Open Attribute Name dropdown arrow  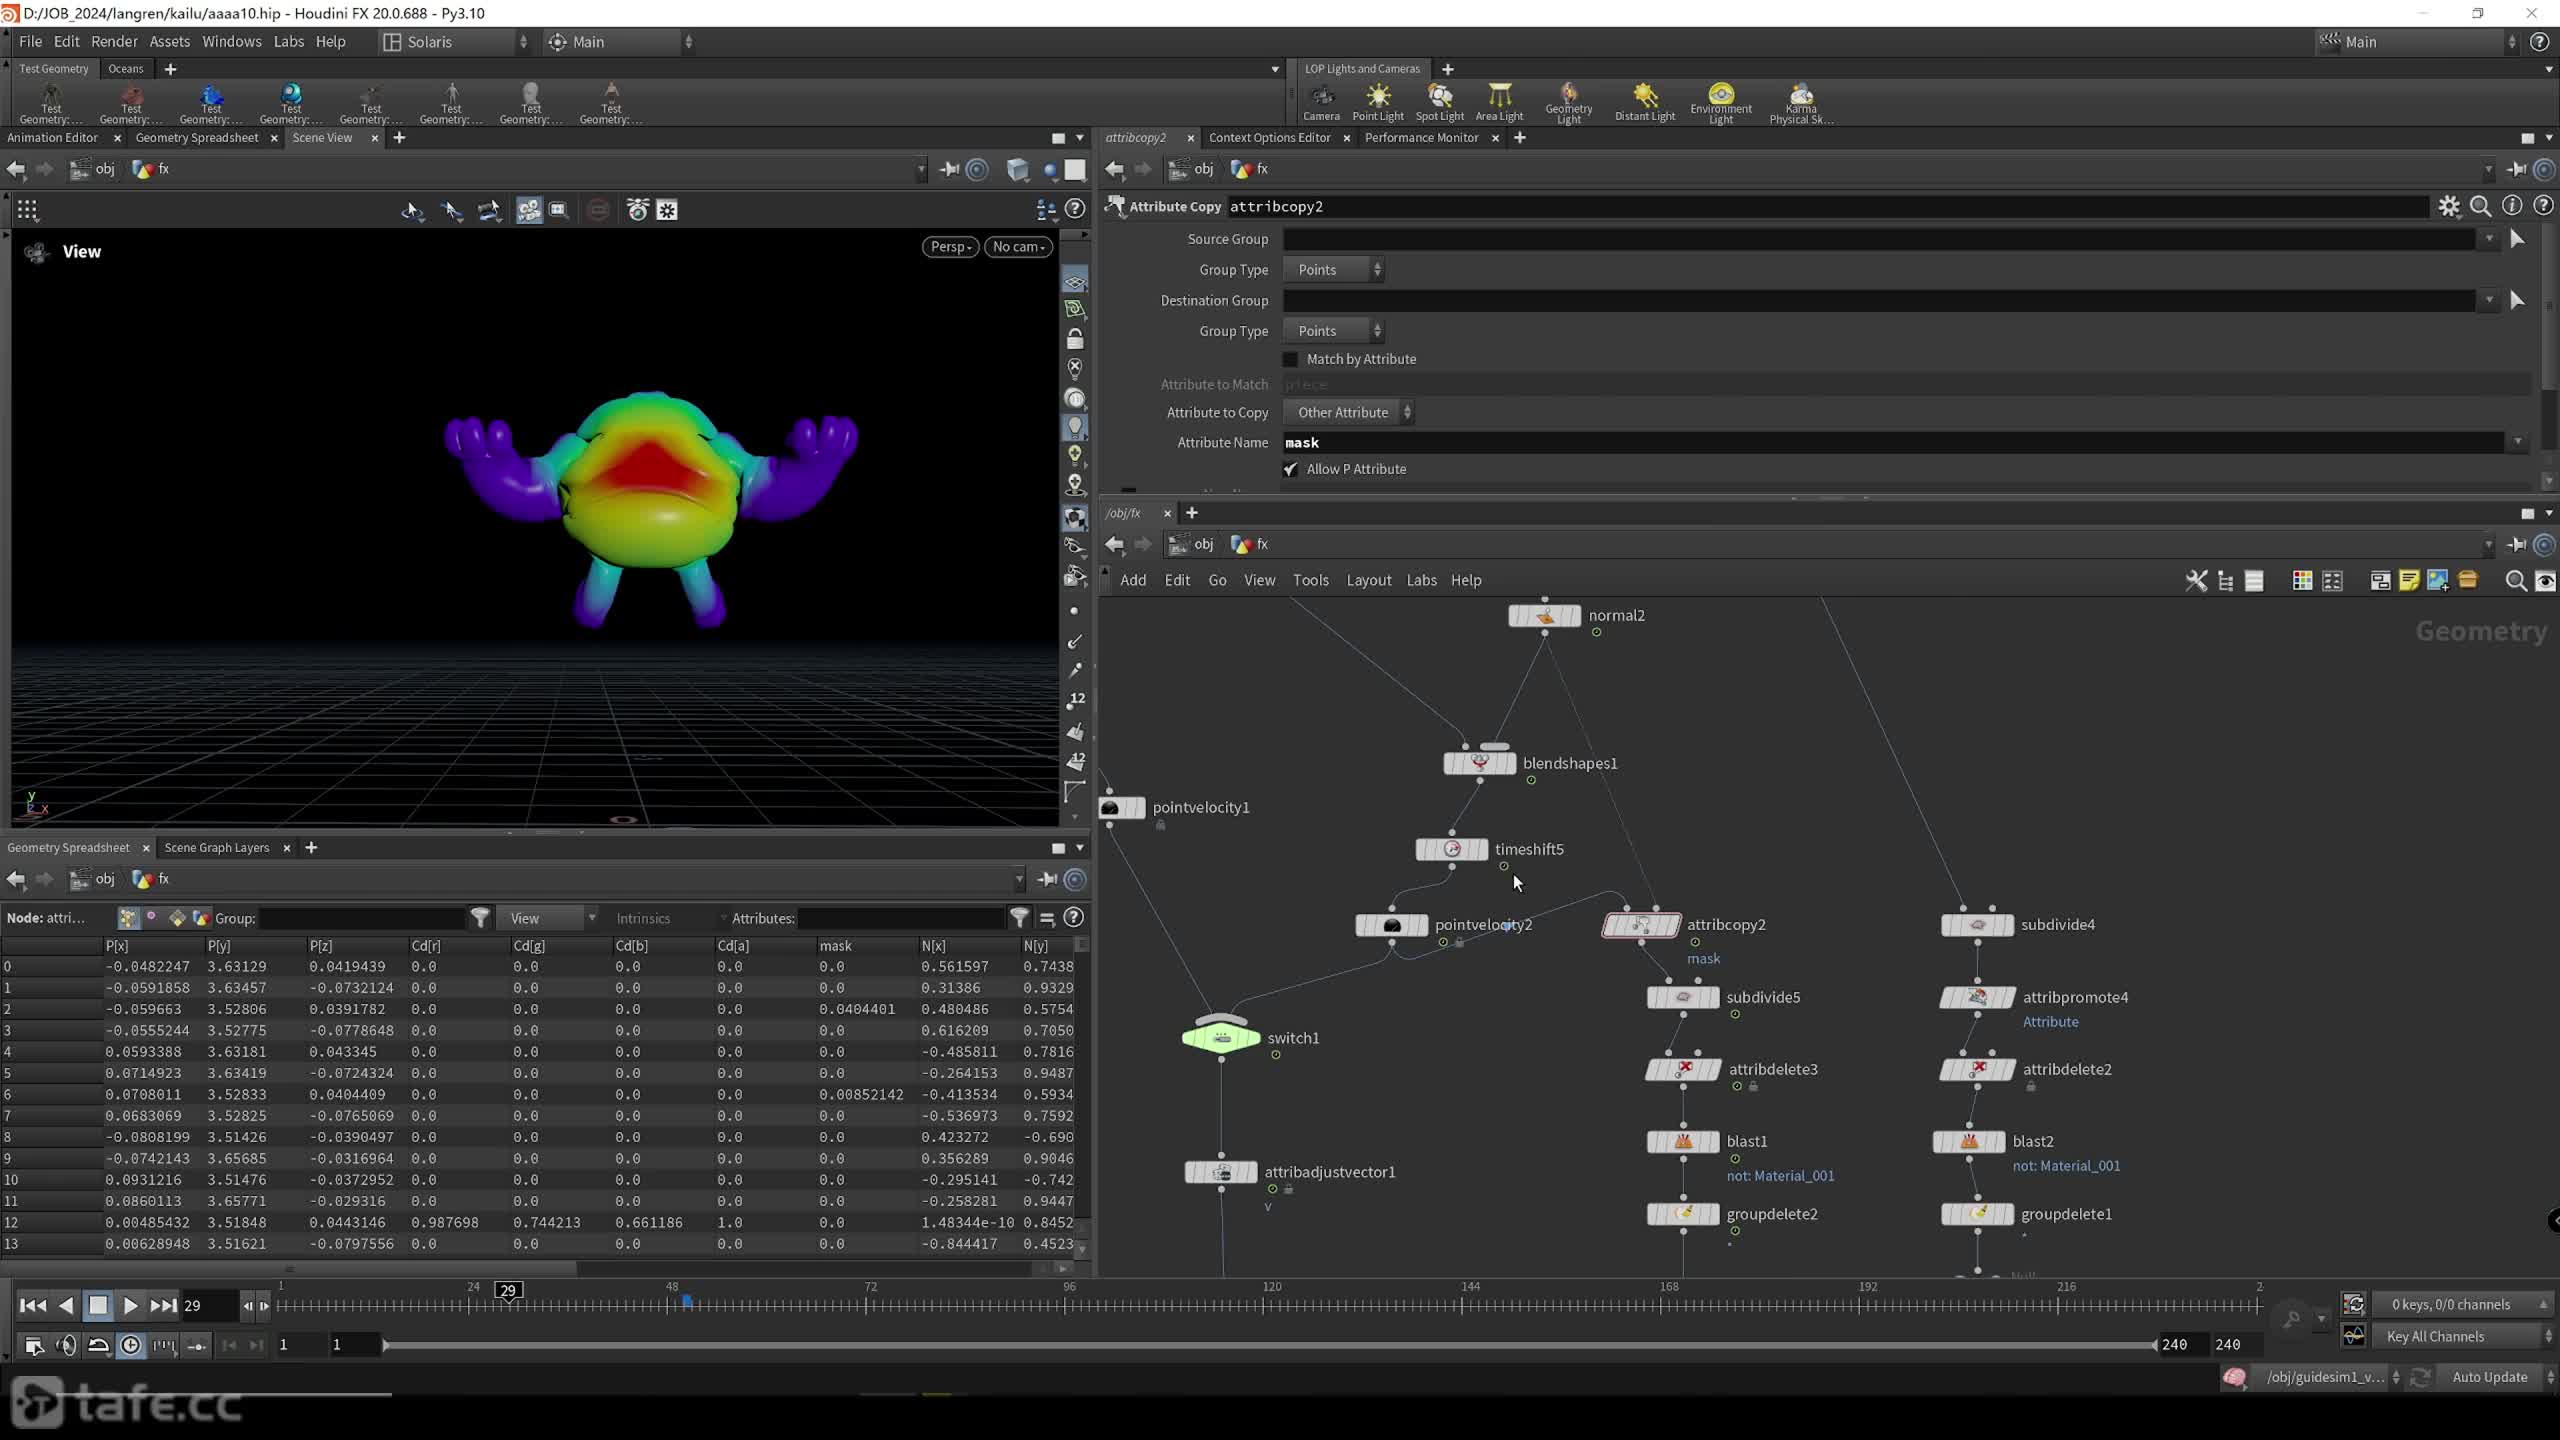point(2516,442)
